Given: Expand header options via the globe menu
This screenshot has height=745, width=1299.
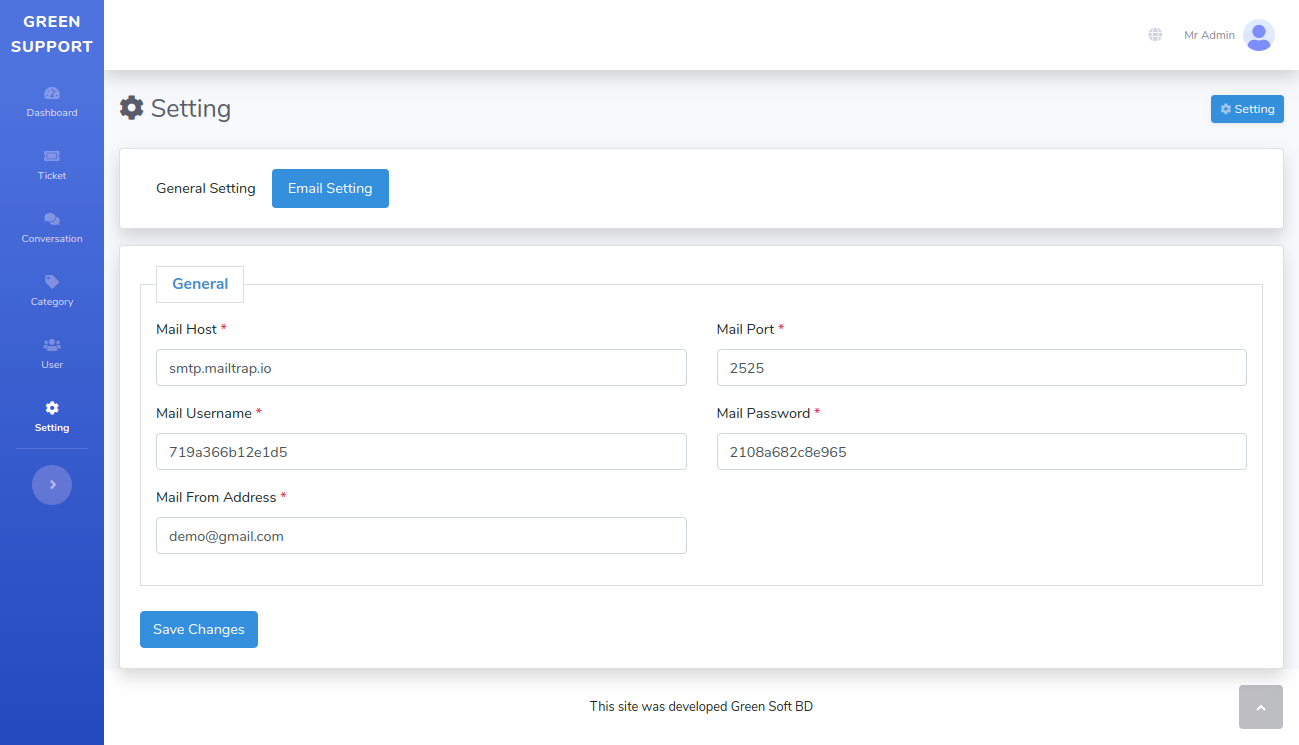Looking at the screenshot, I should [x=1155, y=34].
